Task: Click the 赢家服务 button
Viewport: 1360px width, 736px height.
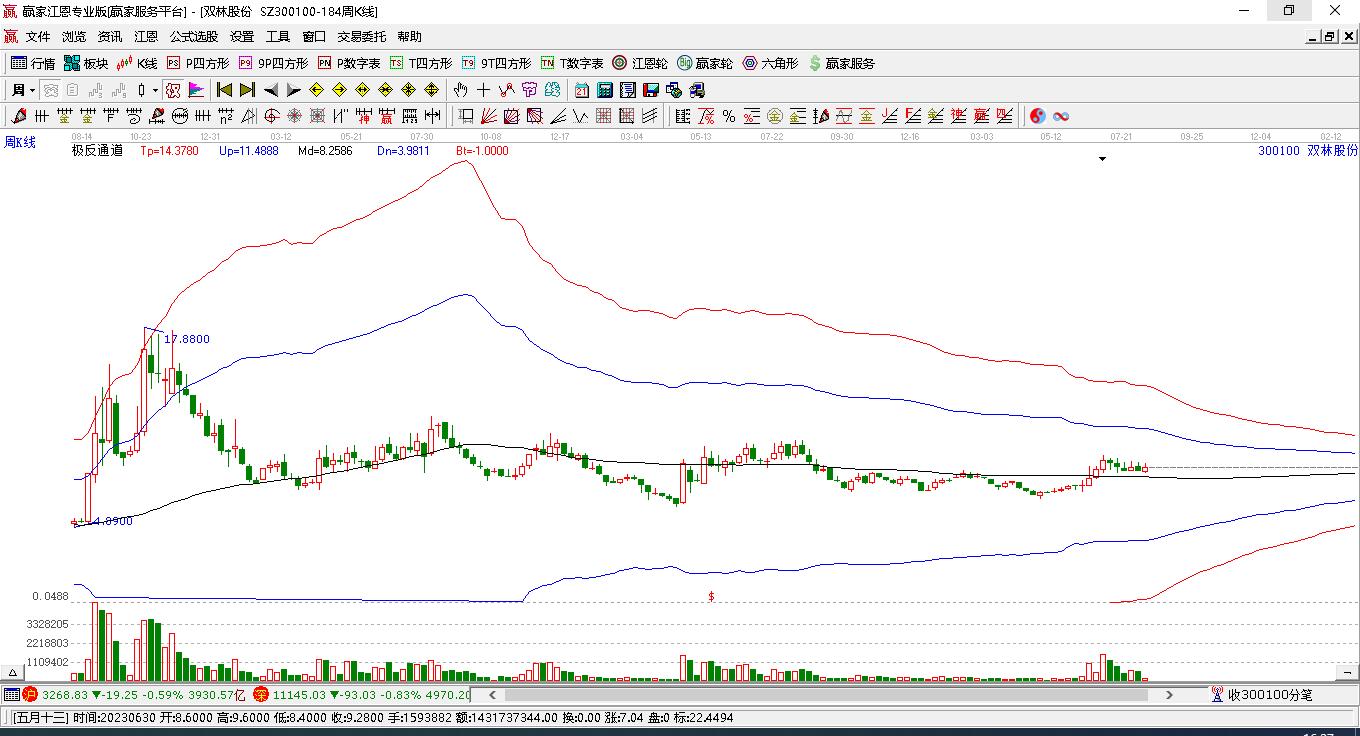Action: 841,63
